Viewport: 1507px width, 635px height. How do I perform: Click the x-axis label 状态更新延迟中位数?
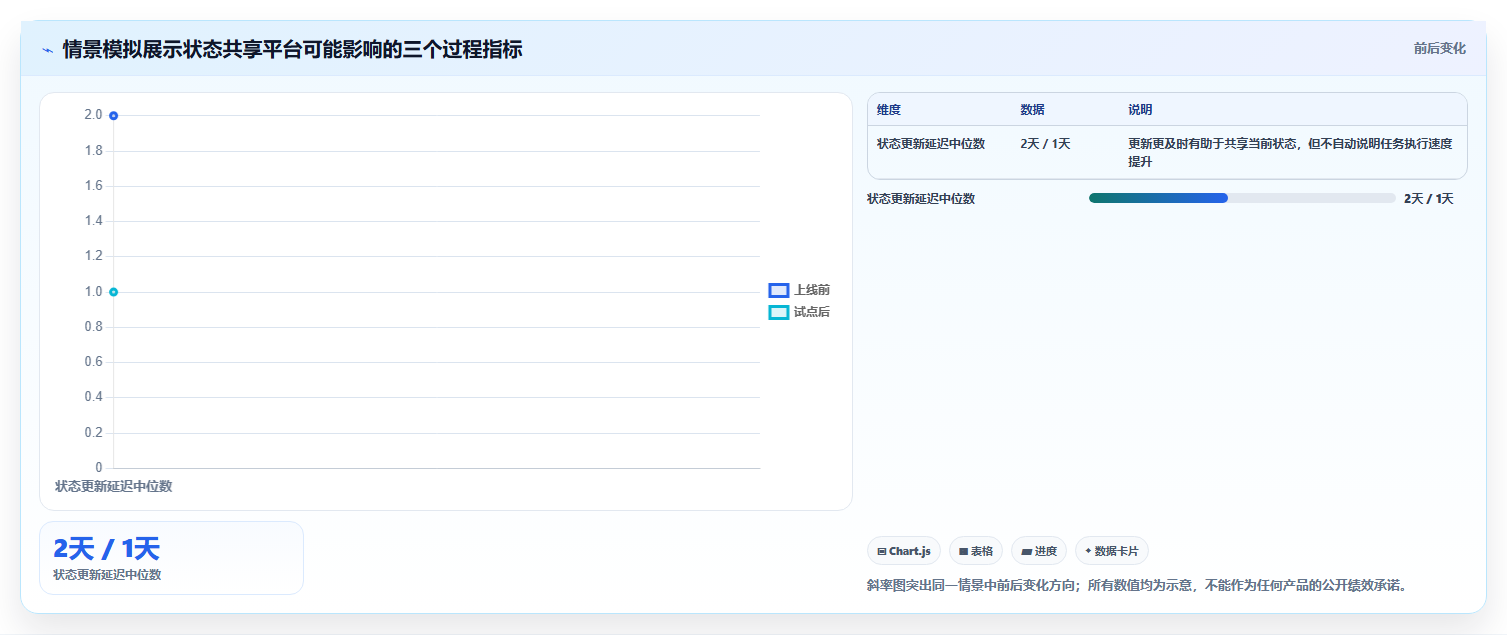(114, 486)
